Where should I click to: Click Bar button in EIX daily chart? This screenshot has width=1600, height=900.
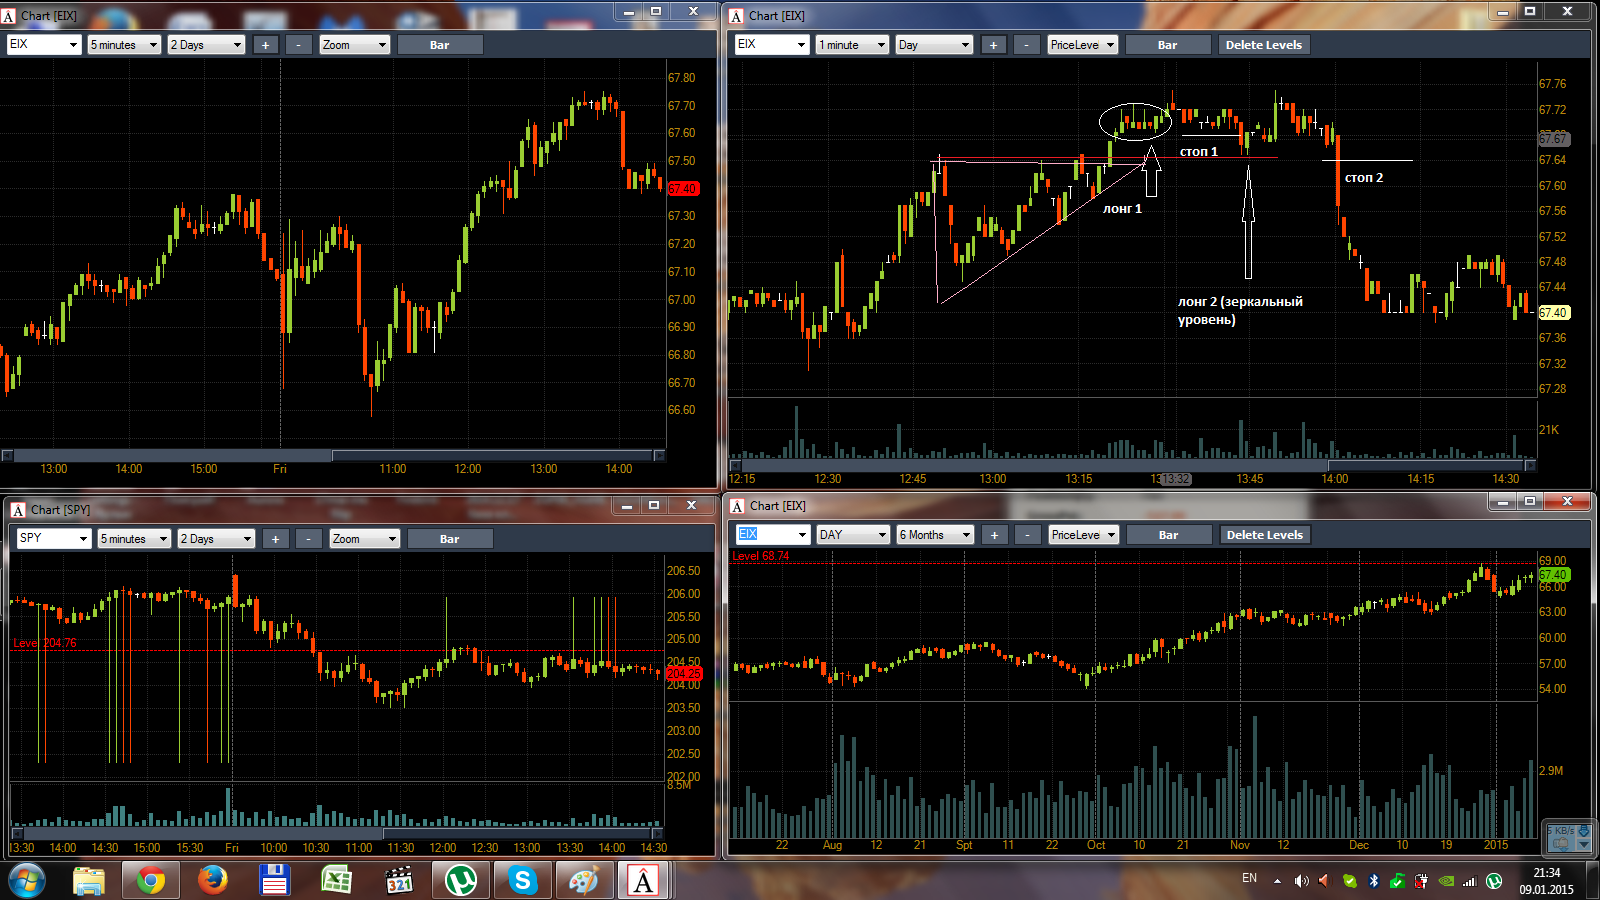coord(1169,535)
